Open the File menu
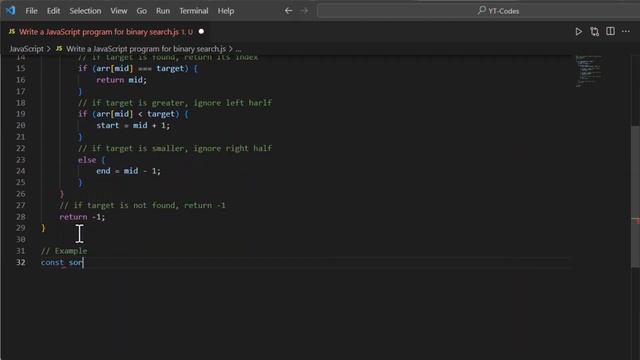The width and height of the screenshot is (640, 360). click(x=31, y=11)
